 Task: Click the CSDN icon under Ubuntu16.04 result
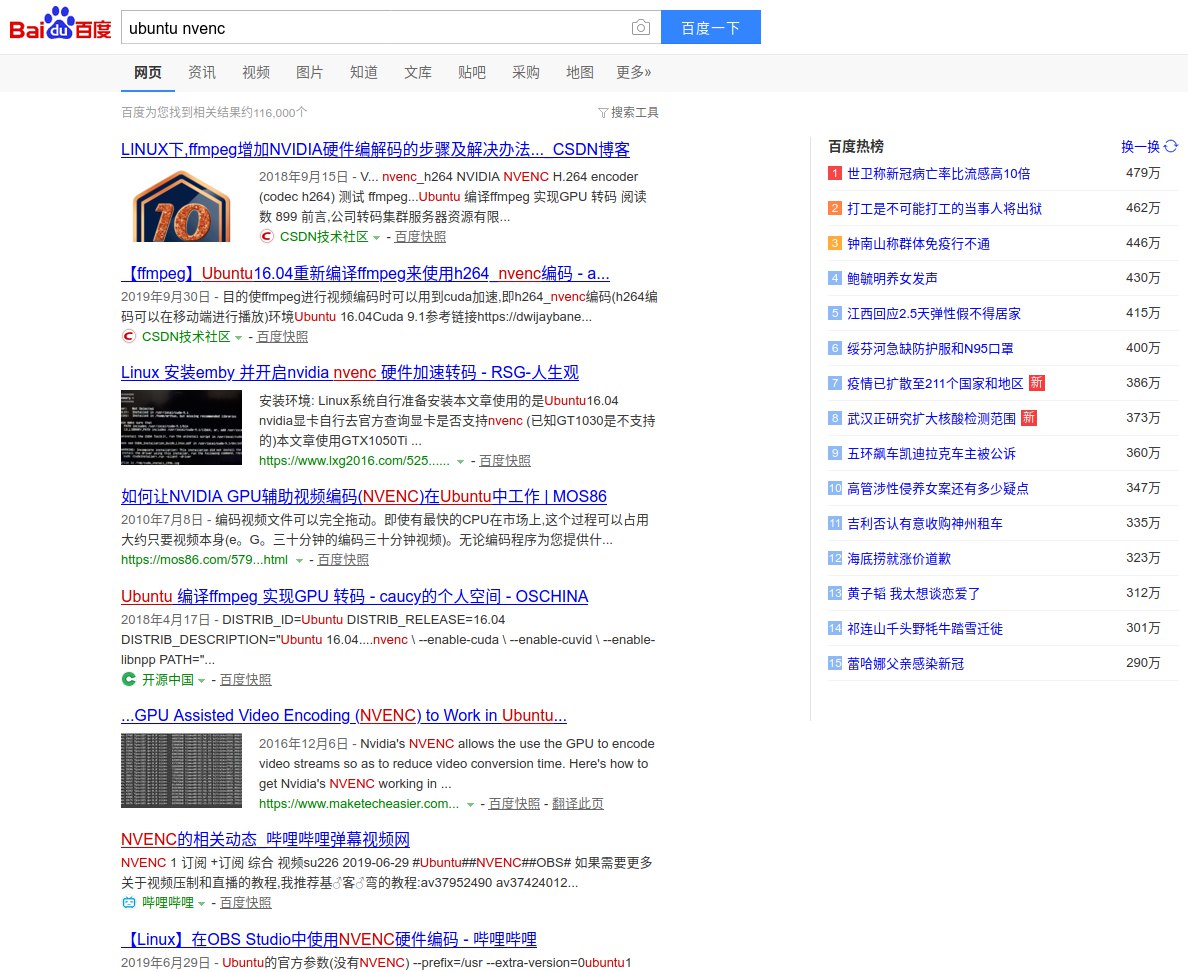click(x=128, y=336)
